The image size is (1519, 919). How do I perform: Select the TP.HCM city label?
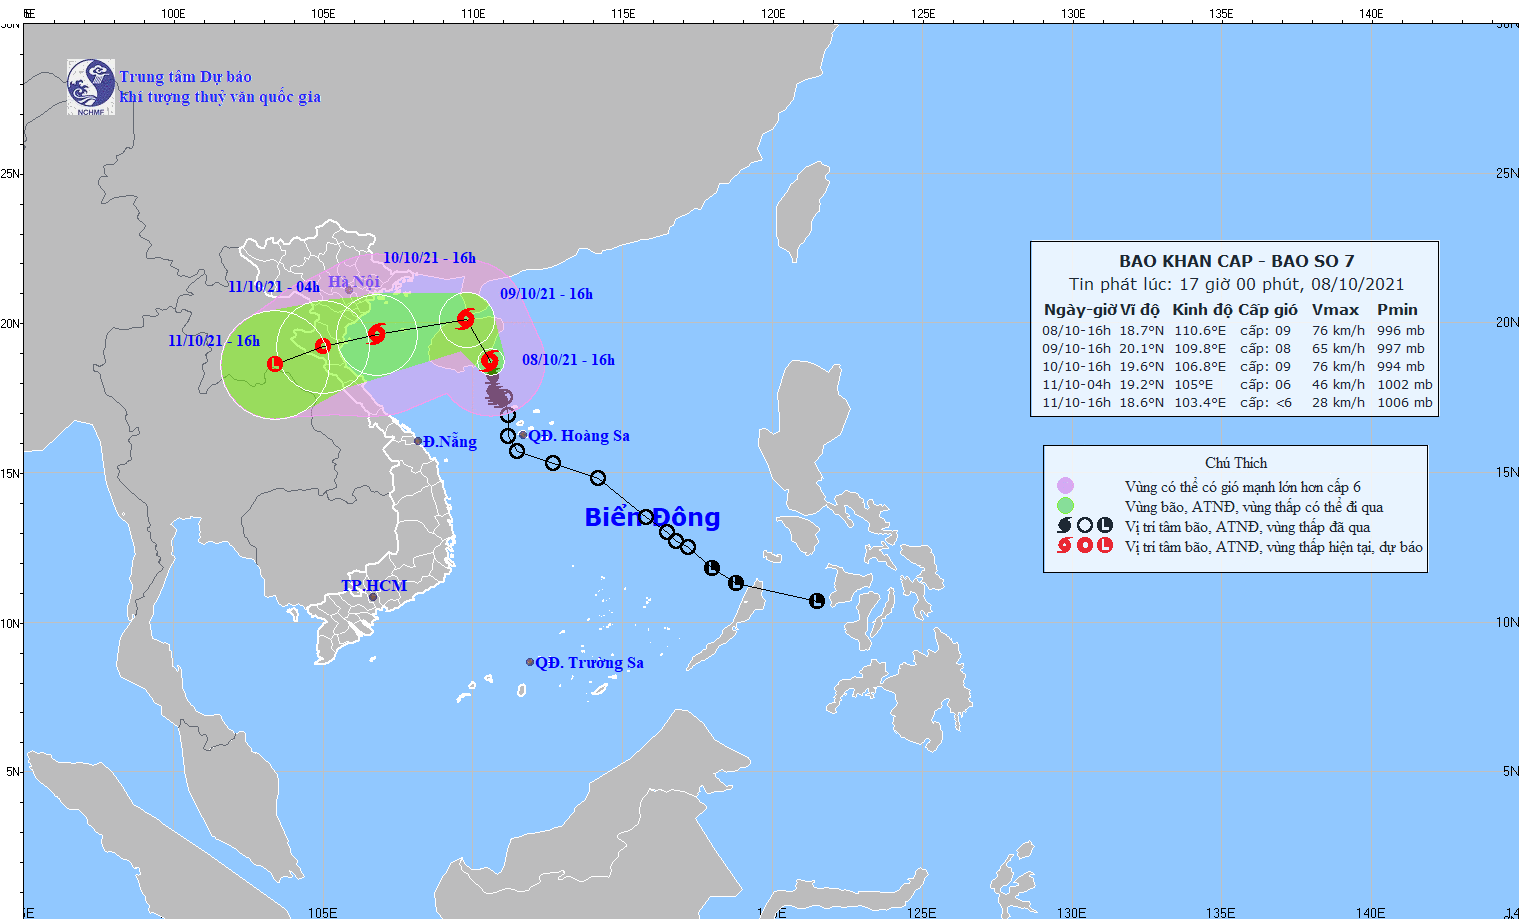(x=374, y=585)
